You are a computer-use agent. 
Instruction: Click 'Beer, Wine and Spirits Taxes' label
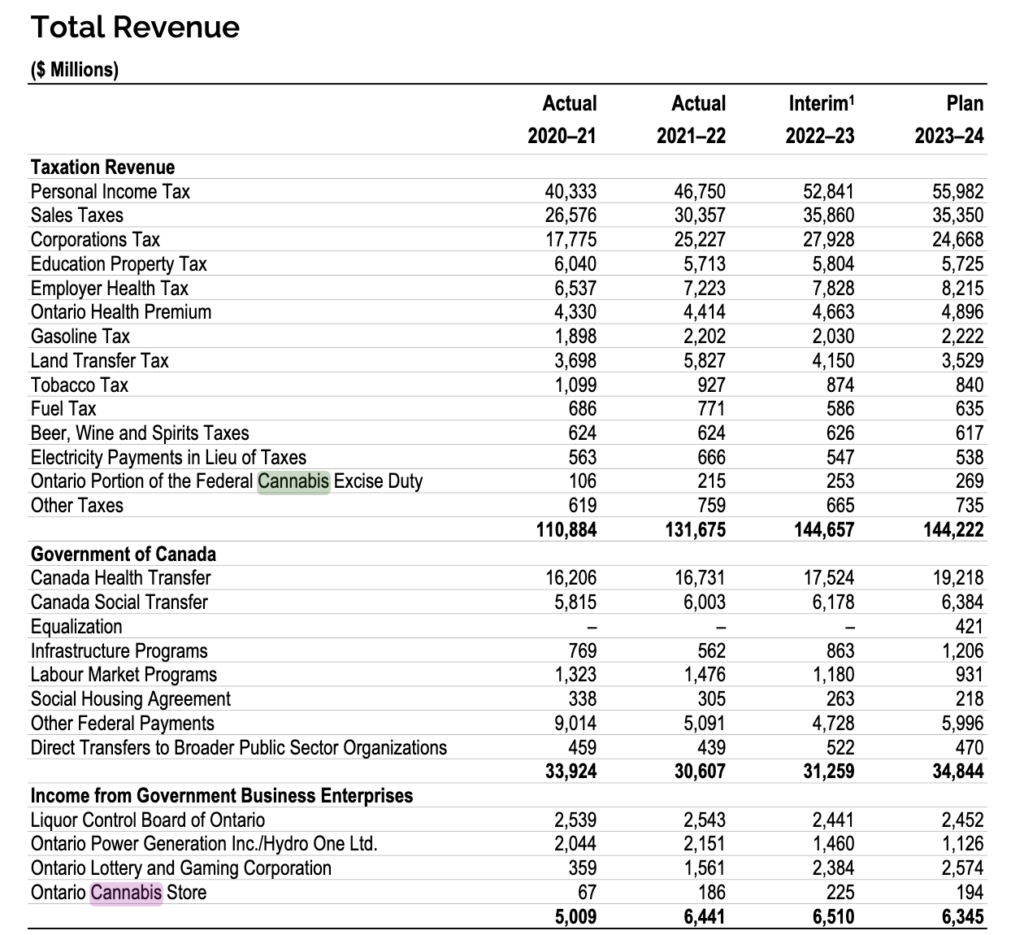click(140, 433)
